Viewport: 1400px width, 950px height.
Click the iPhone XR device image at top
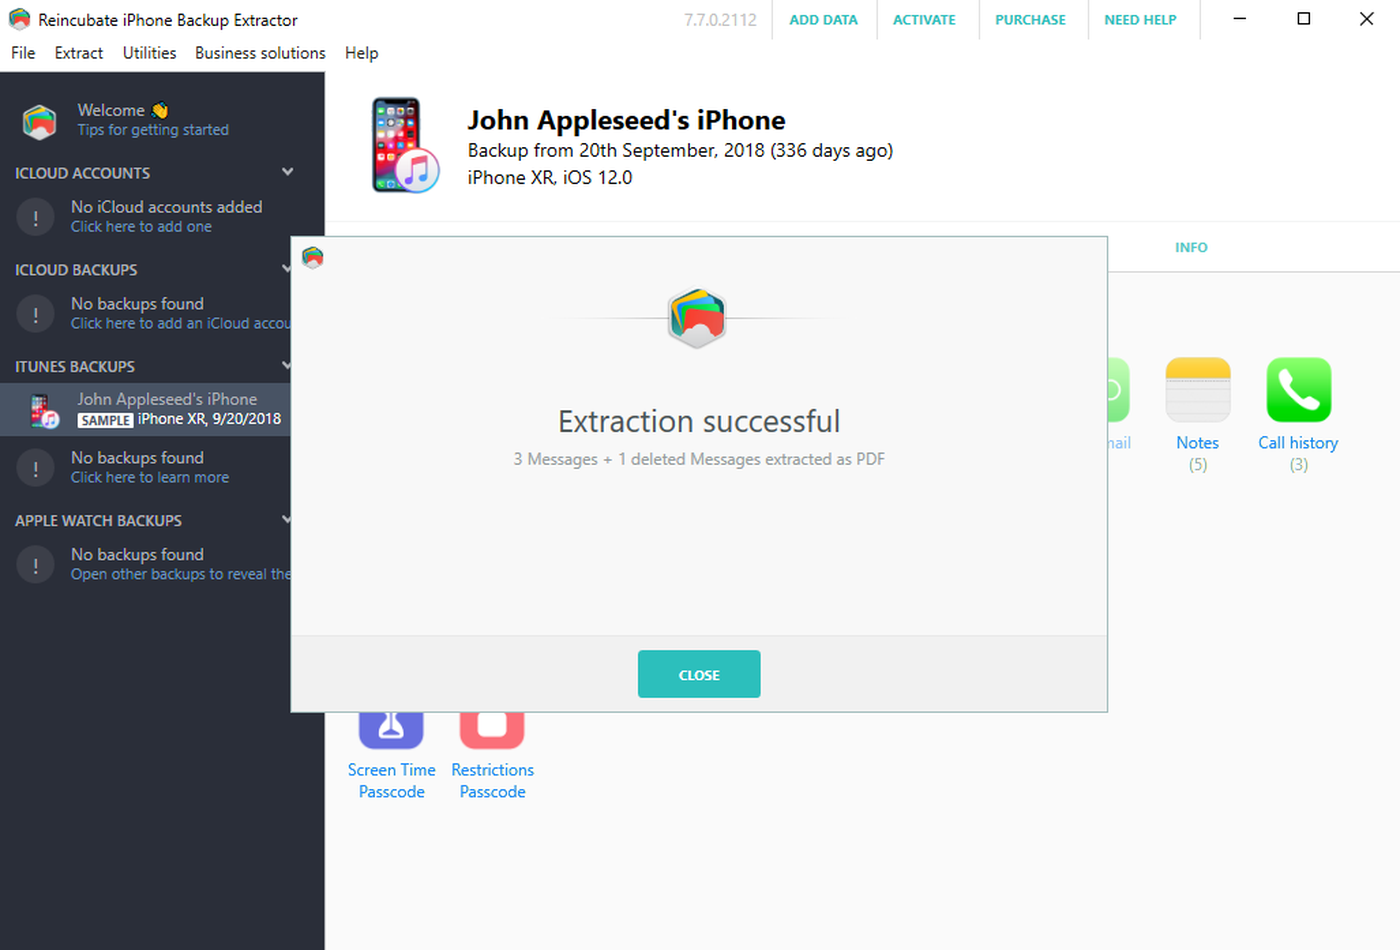(x=404, y=144)
